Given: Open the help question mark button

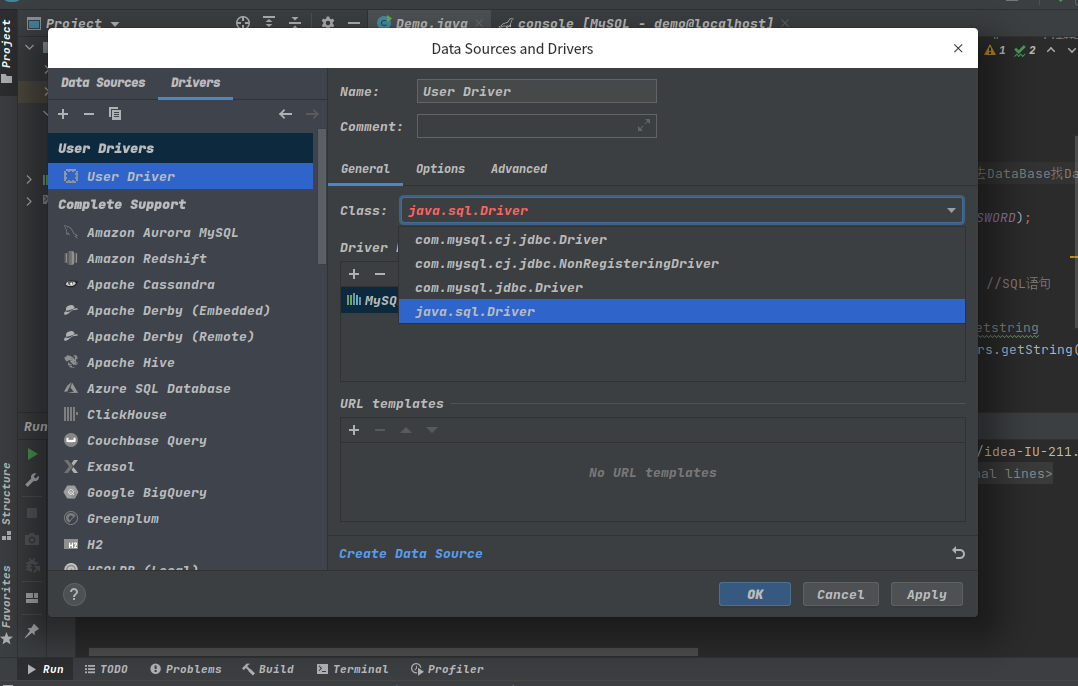Looking at the screenshot, I should coord(74,594).
